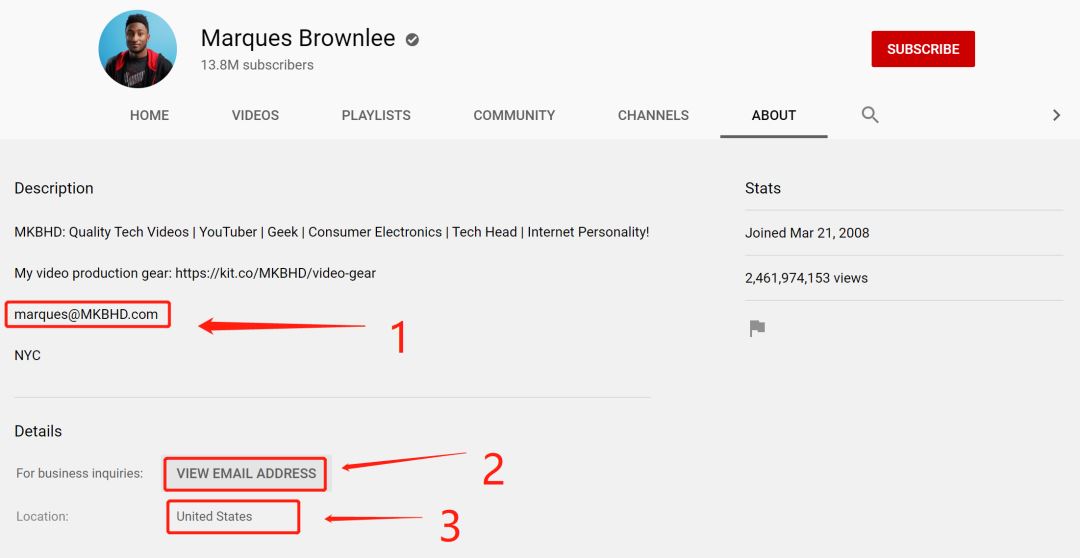Screen dimensions: 1080x558
Task: Click the Details heading
Action: pos(38,431)
